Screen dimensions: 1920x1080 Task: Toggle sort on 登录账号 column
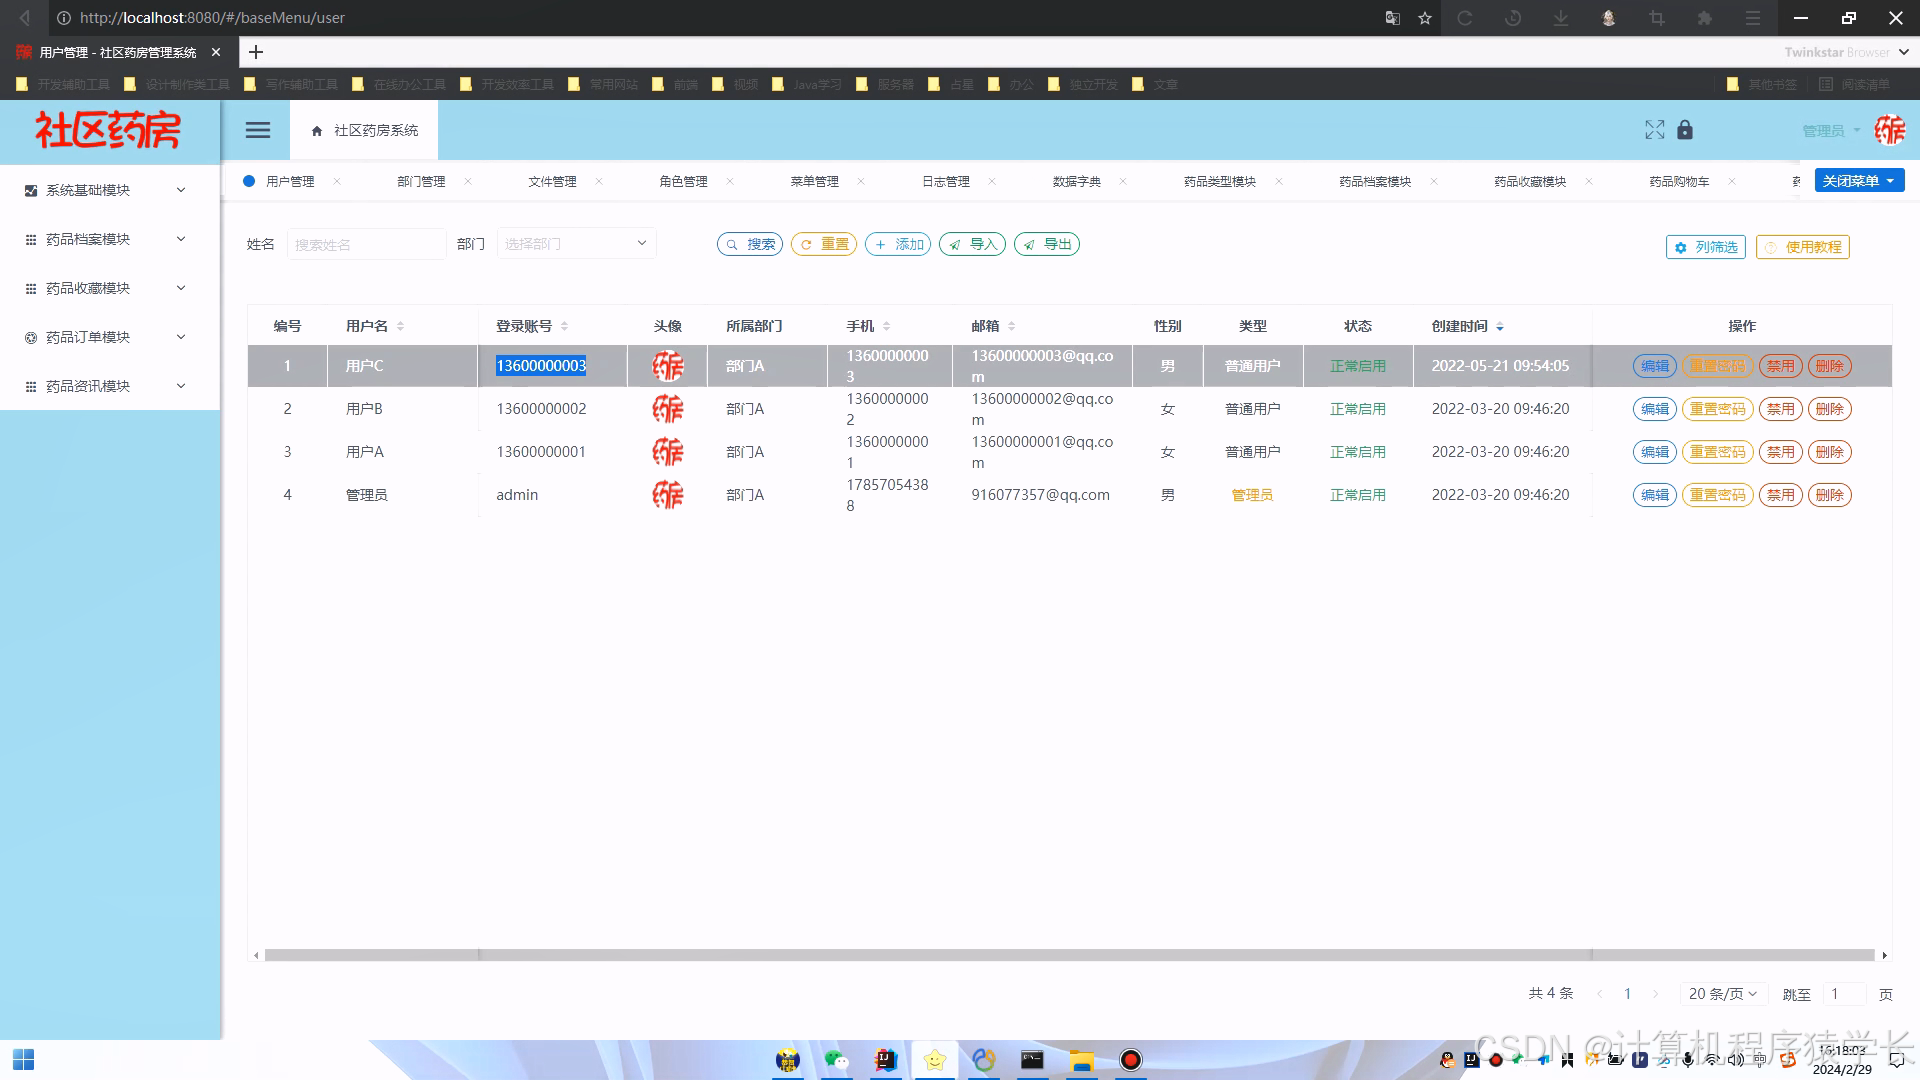pyautogui.click(x=564, y=326)
